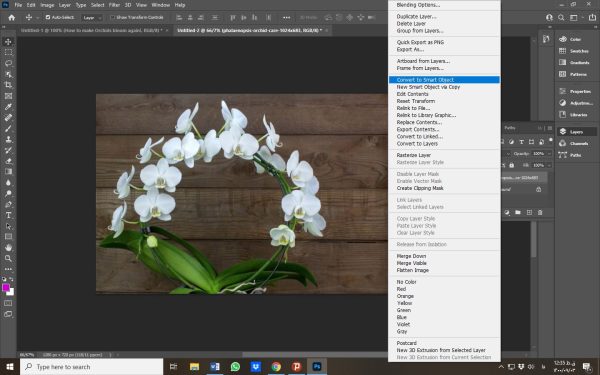Select the Zoom tool in toolbar
Viewport: 600px width, 375px height.
tap(8, 259)
